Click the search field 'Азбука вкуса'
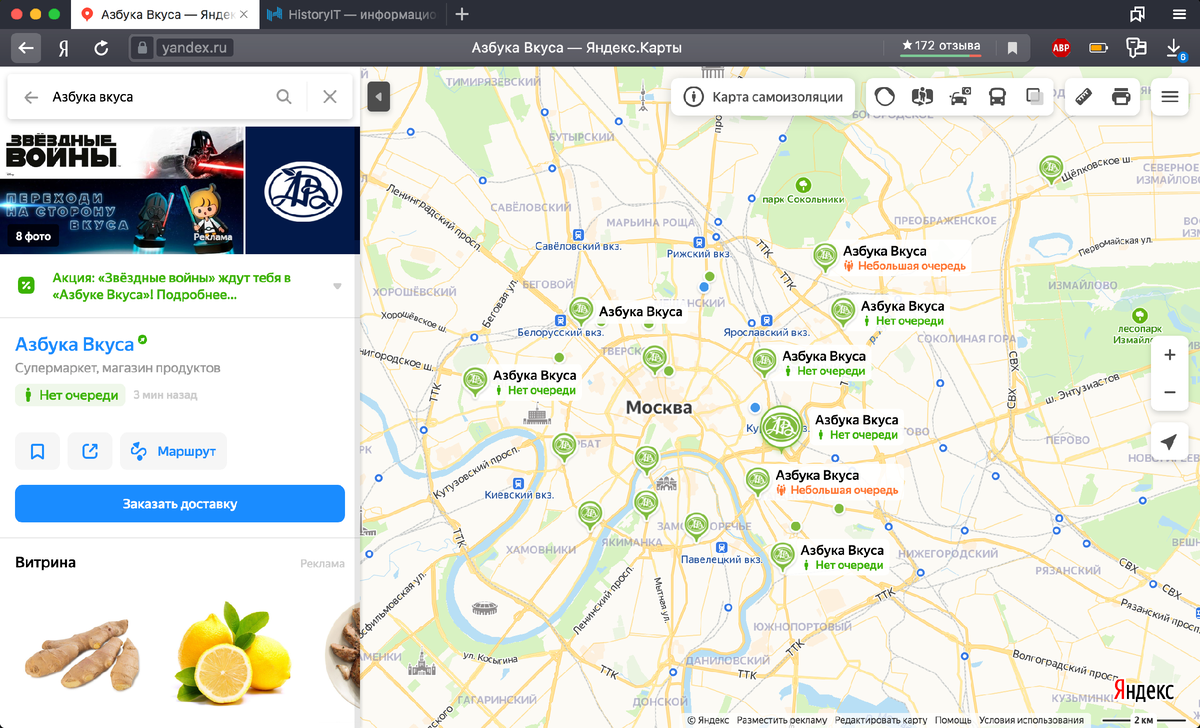Screen dimensions: 1200x728 tap(155, 97)
